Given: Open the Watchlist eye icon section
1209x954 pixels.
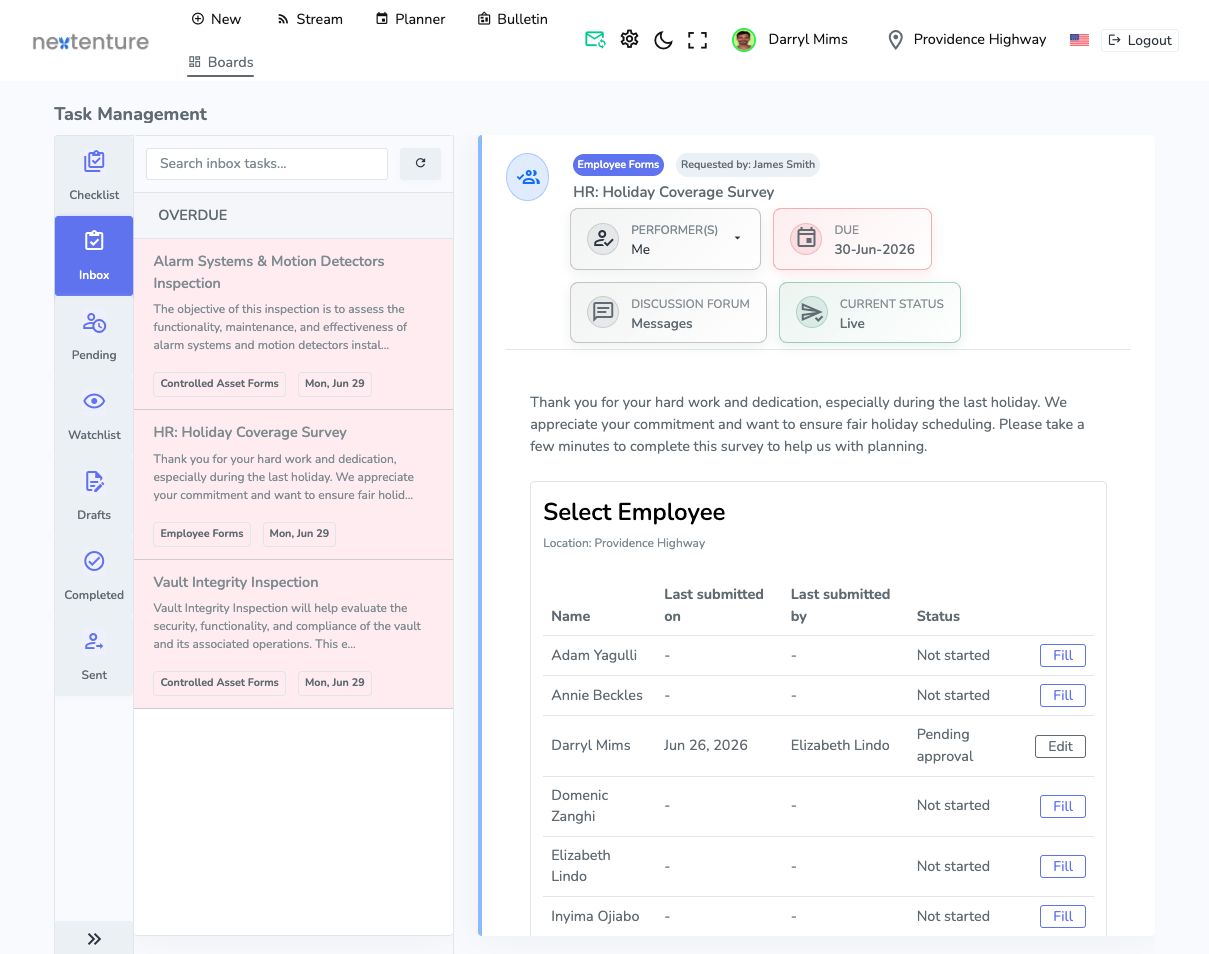Looking at the screenshot, I should point(94,401).
